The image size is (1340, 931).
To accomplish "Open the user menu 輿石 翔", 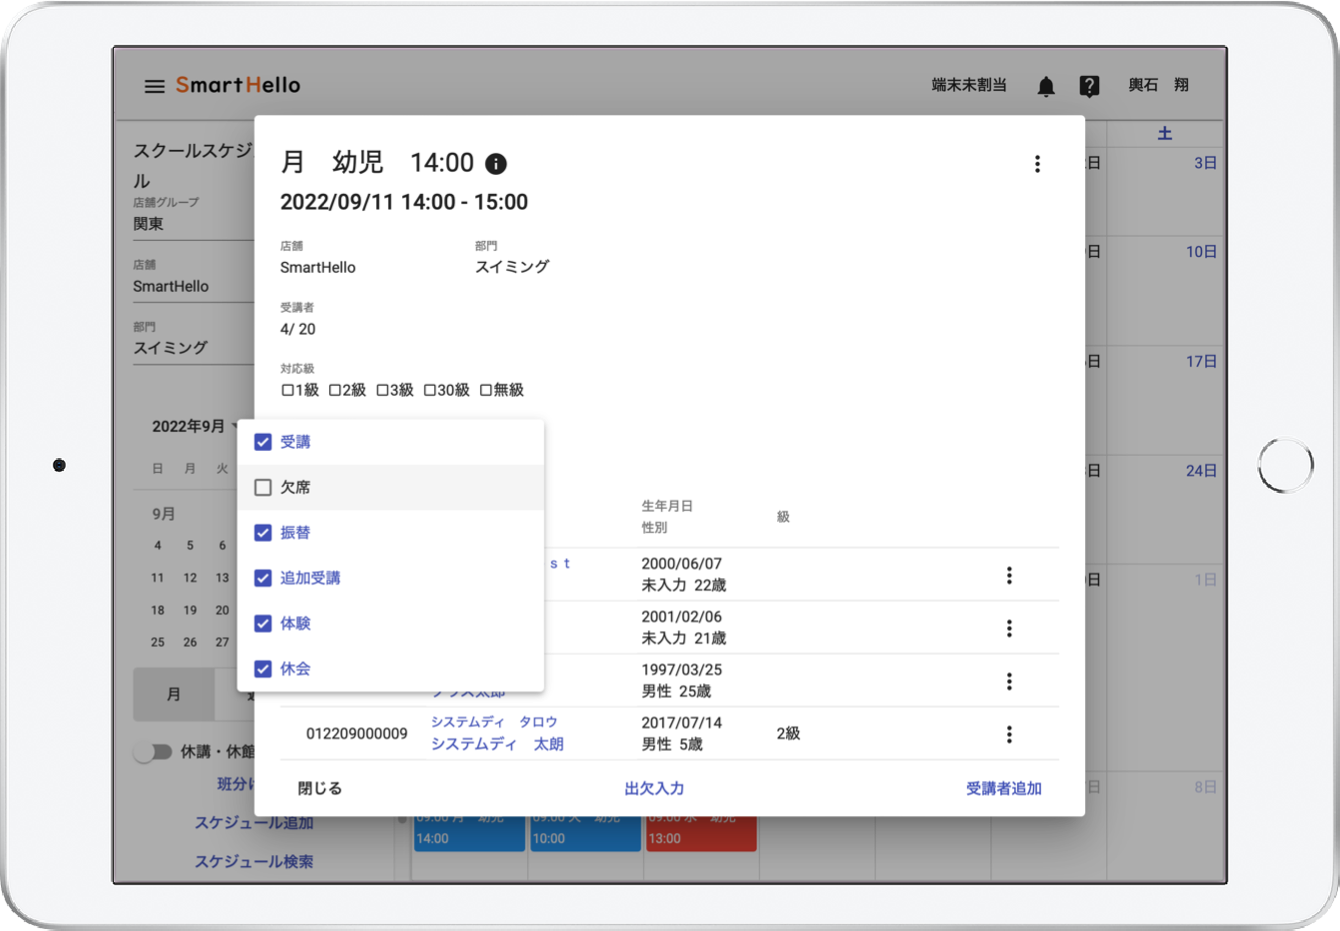I will 1159,86.
